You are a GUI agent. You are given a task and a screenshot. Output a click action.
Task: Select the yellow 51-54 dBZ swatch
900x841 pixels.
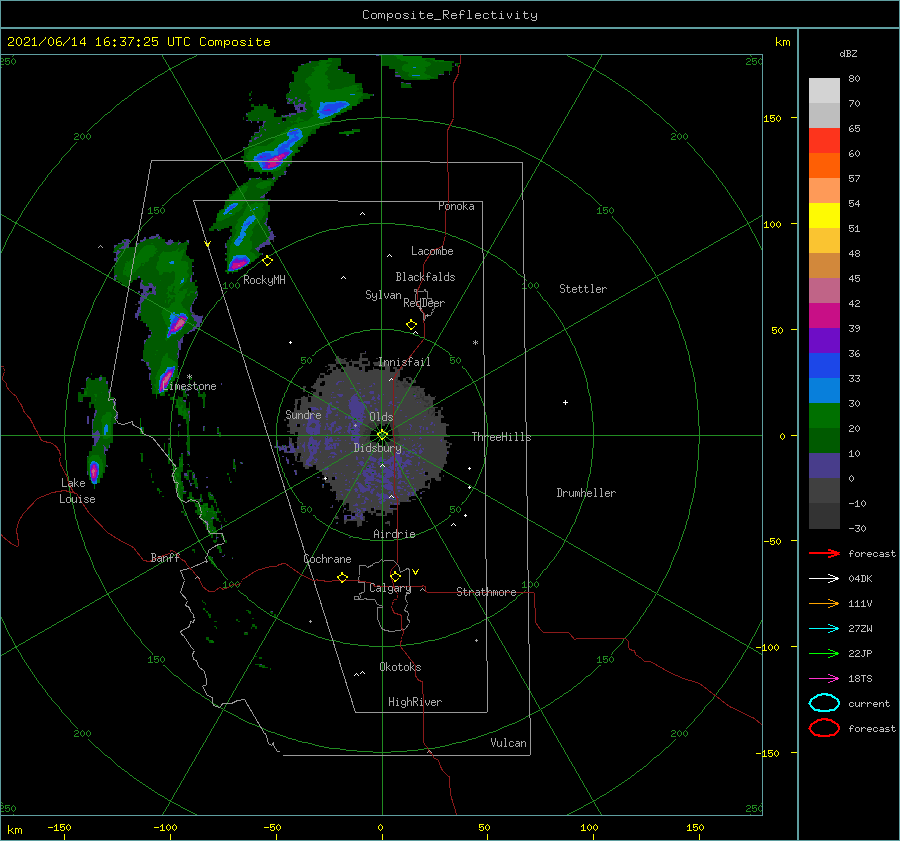click(824, 216)
